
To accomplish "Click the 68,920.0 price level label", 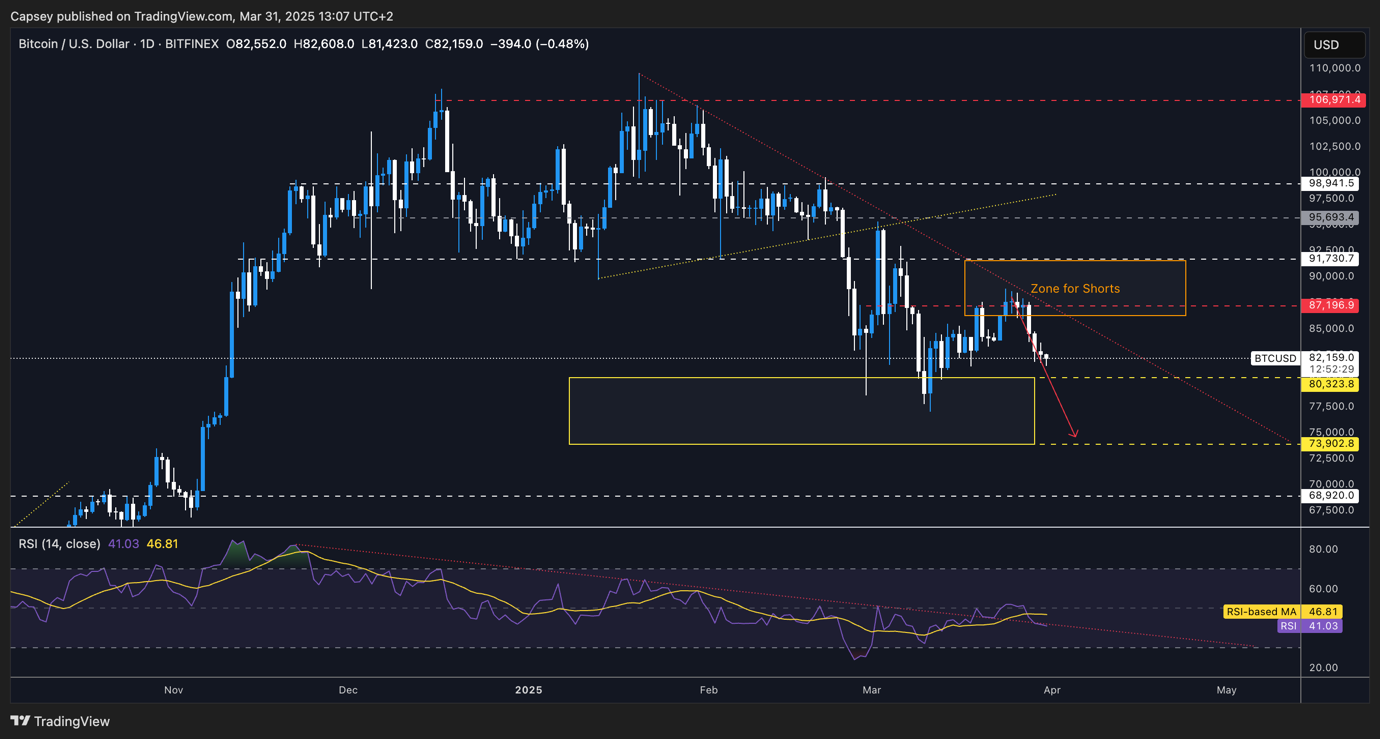I will [1331, 496].
